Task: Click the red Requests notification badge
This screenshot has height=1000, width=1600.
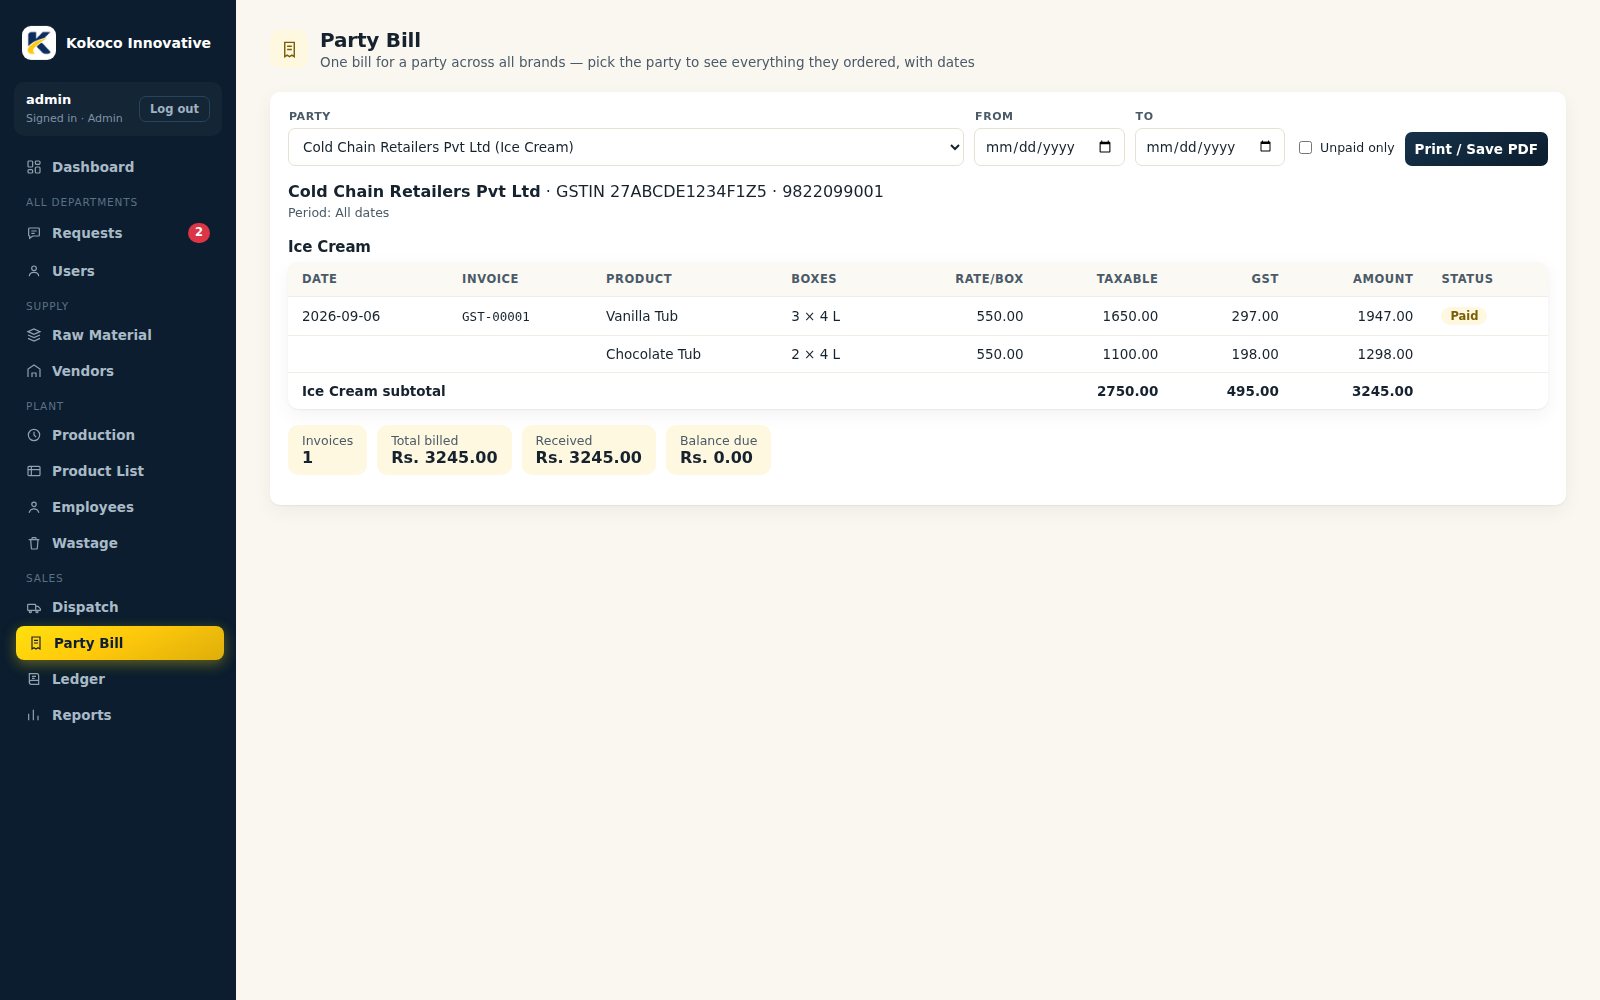Action: point(199,233)
